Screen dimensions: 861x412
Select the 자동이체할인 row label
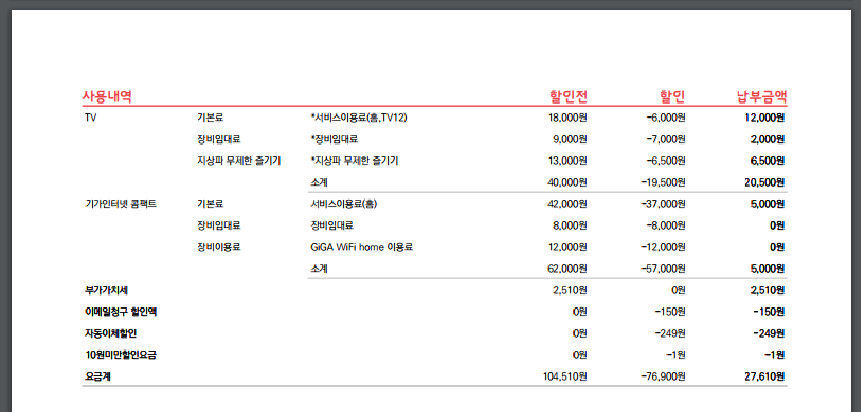tap(111, 333)
